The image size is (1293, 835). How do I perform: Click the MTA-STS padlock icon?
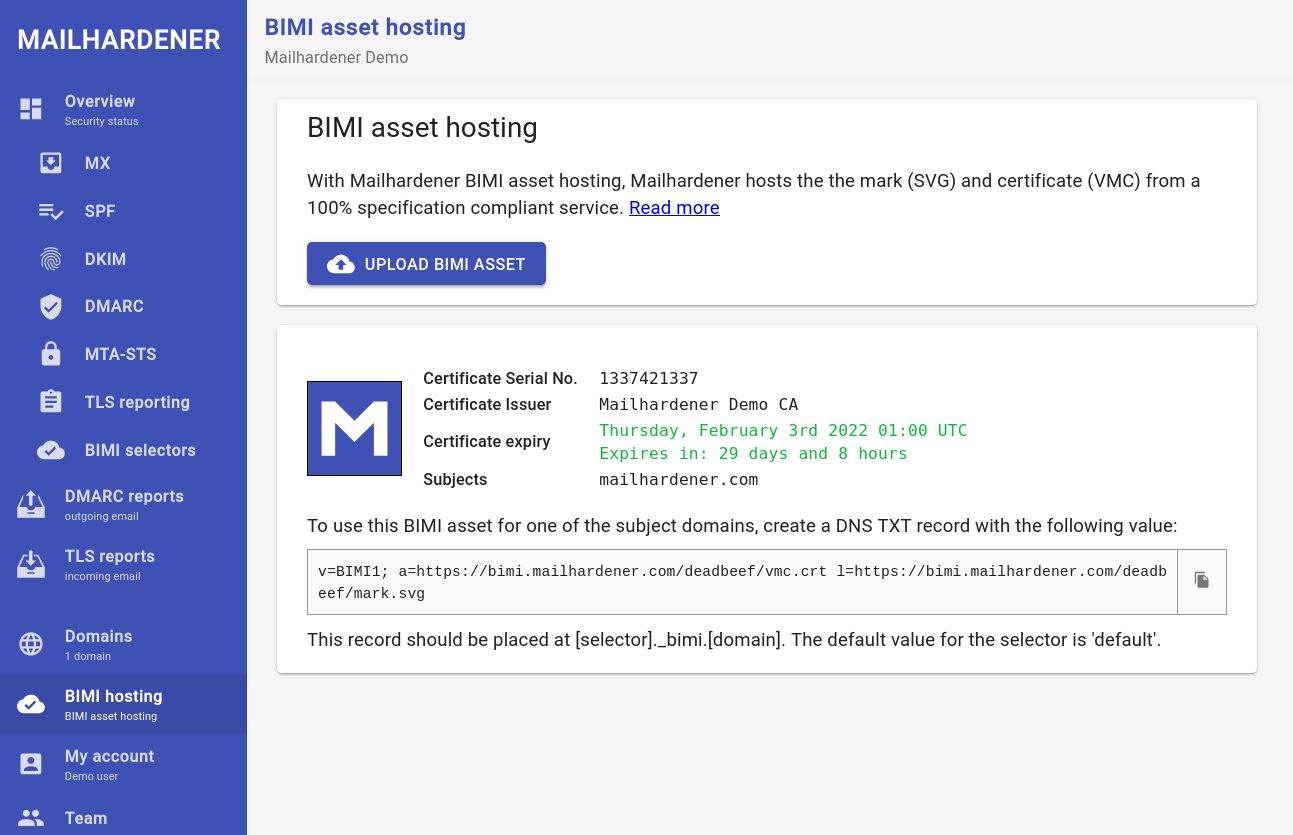click(51, 354)
